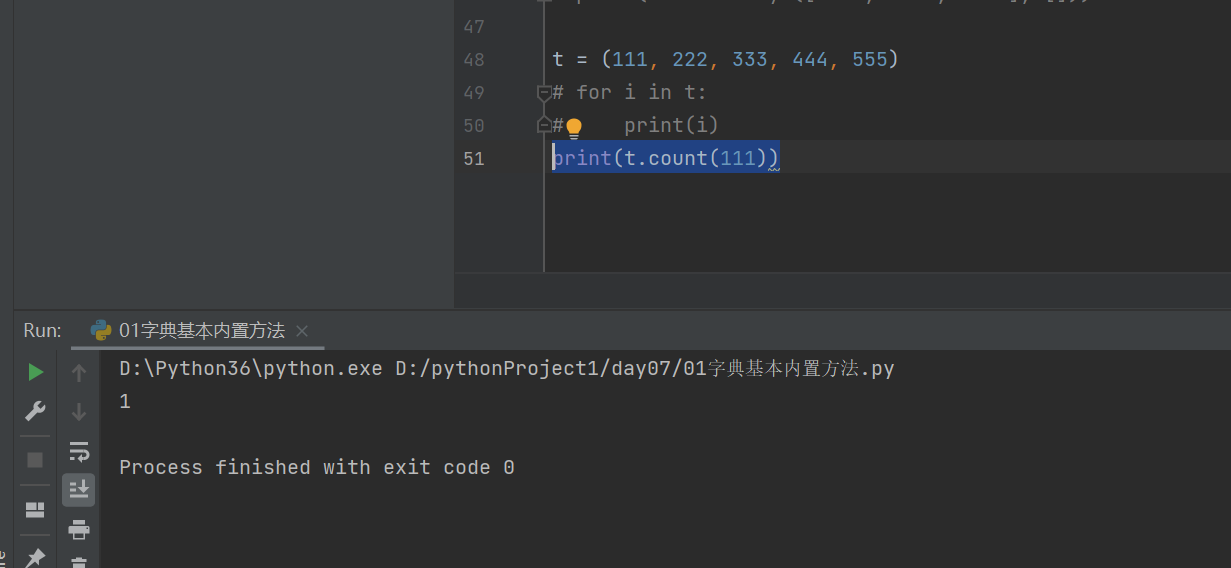This screenshot has width=1231, height=568.
Task: Collapse the fold marker at line 49
Action: pyautogui.click(x=544, y=92)
